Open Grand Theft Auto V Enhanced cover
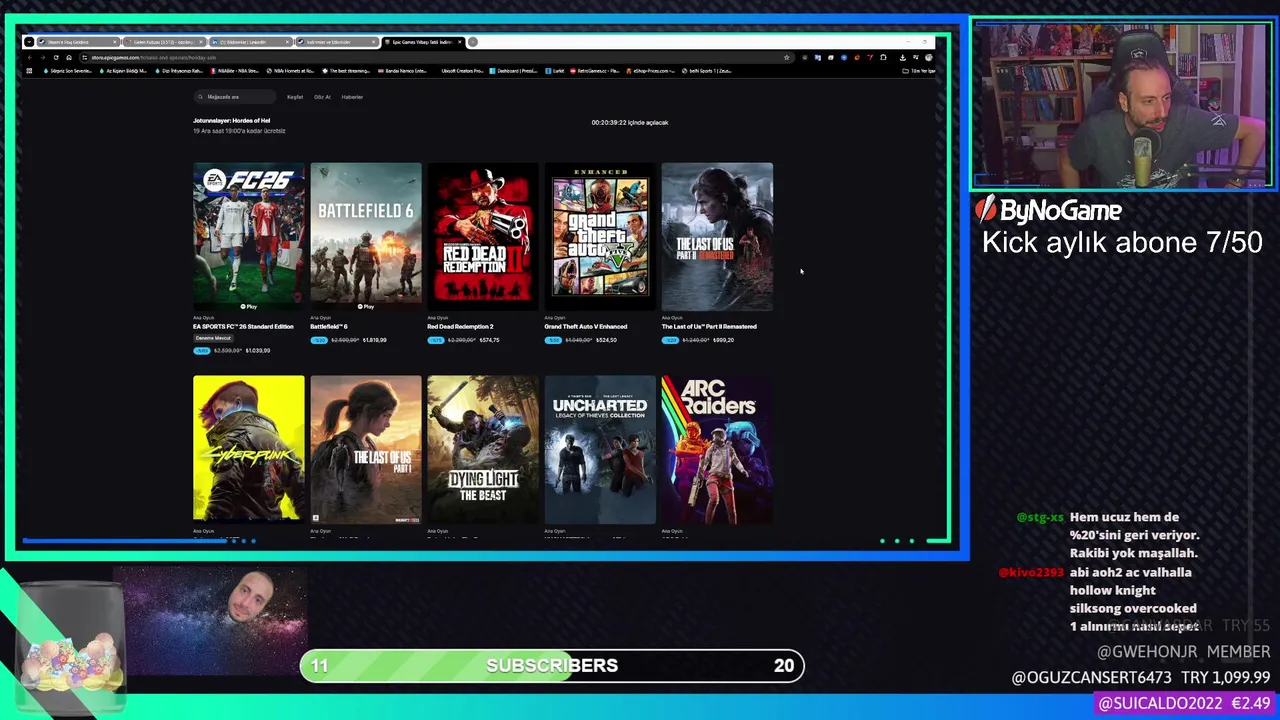The width and height of the screenshot is (1280, 720). 600,237
